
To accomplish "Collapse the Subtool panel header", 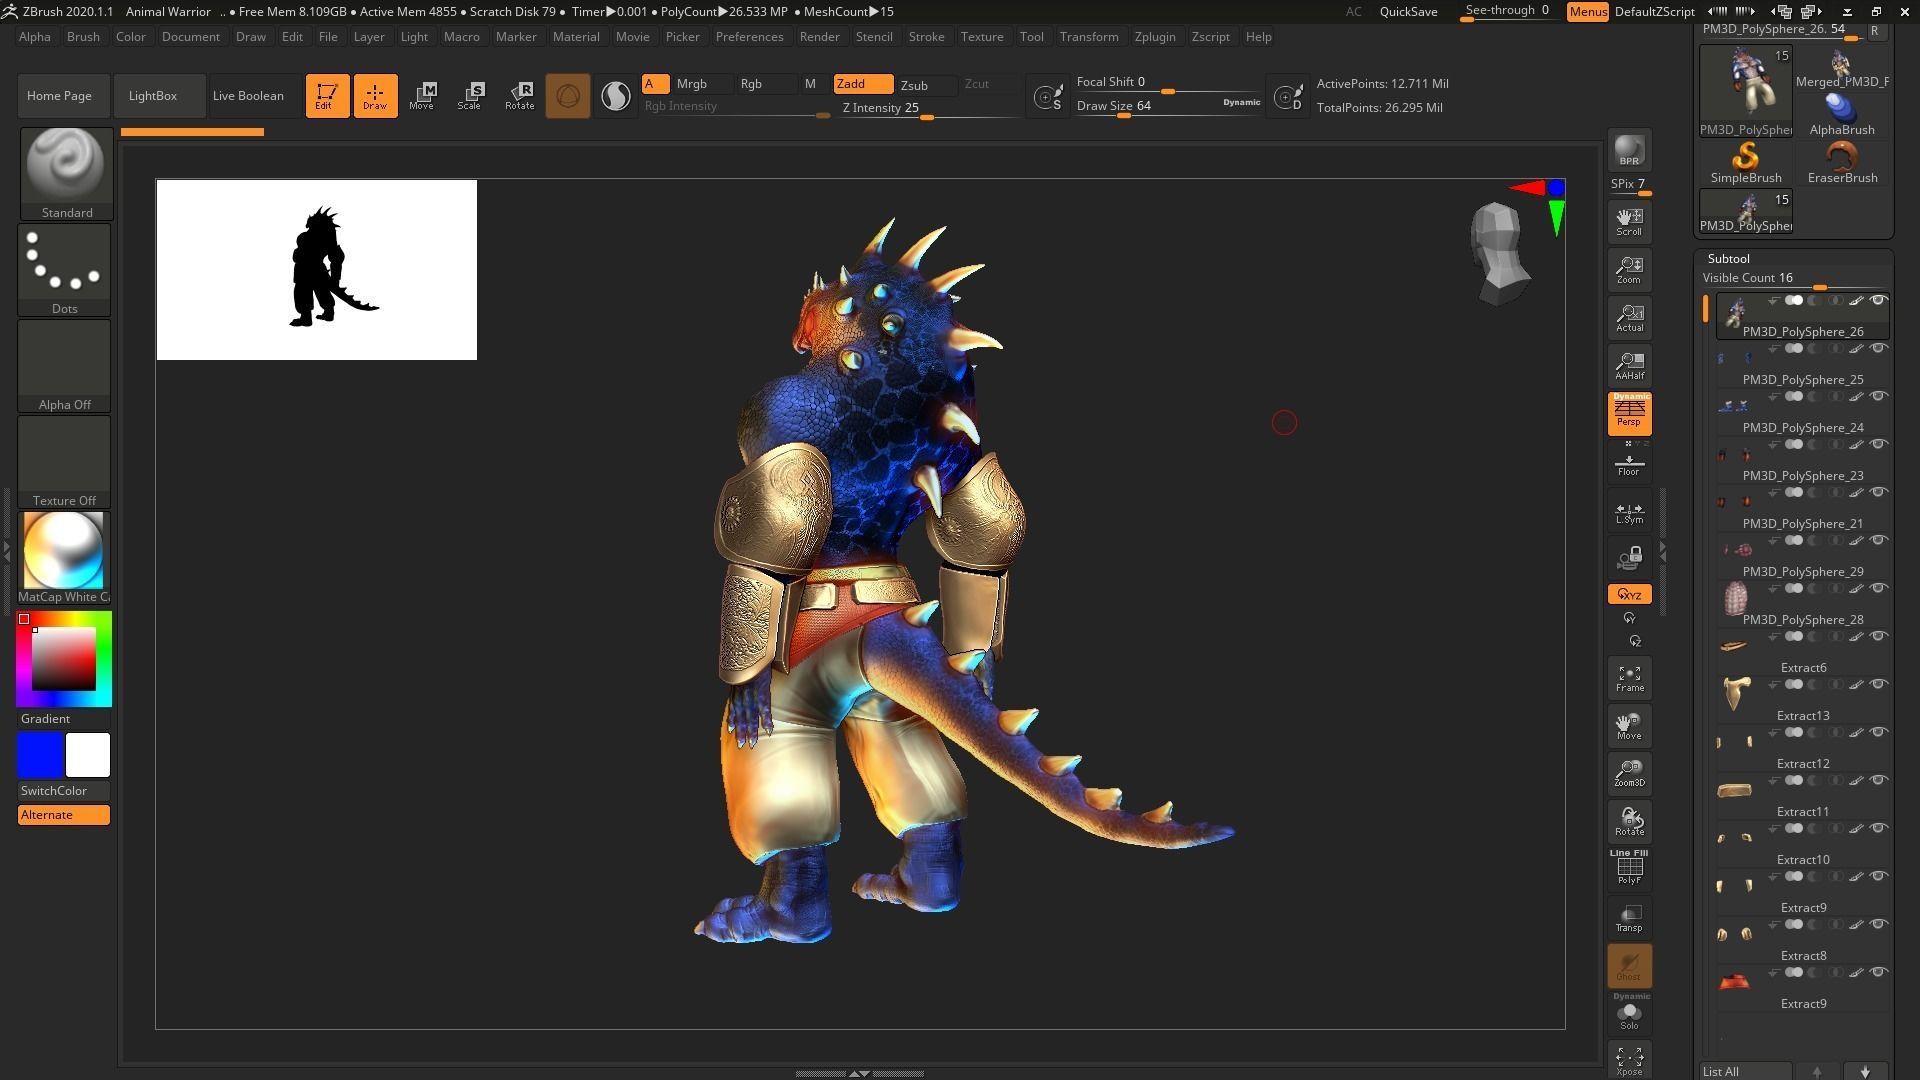I will click(x=1728, y=258).
